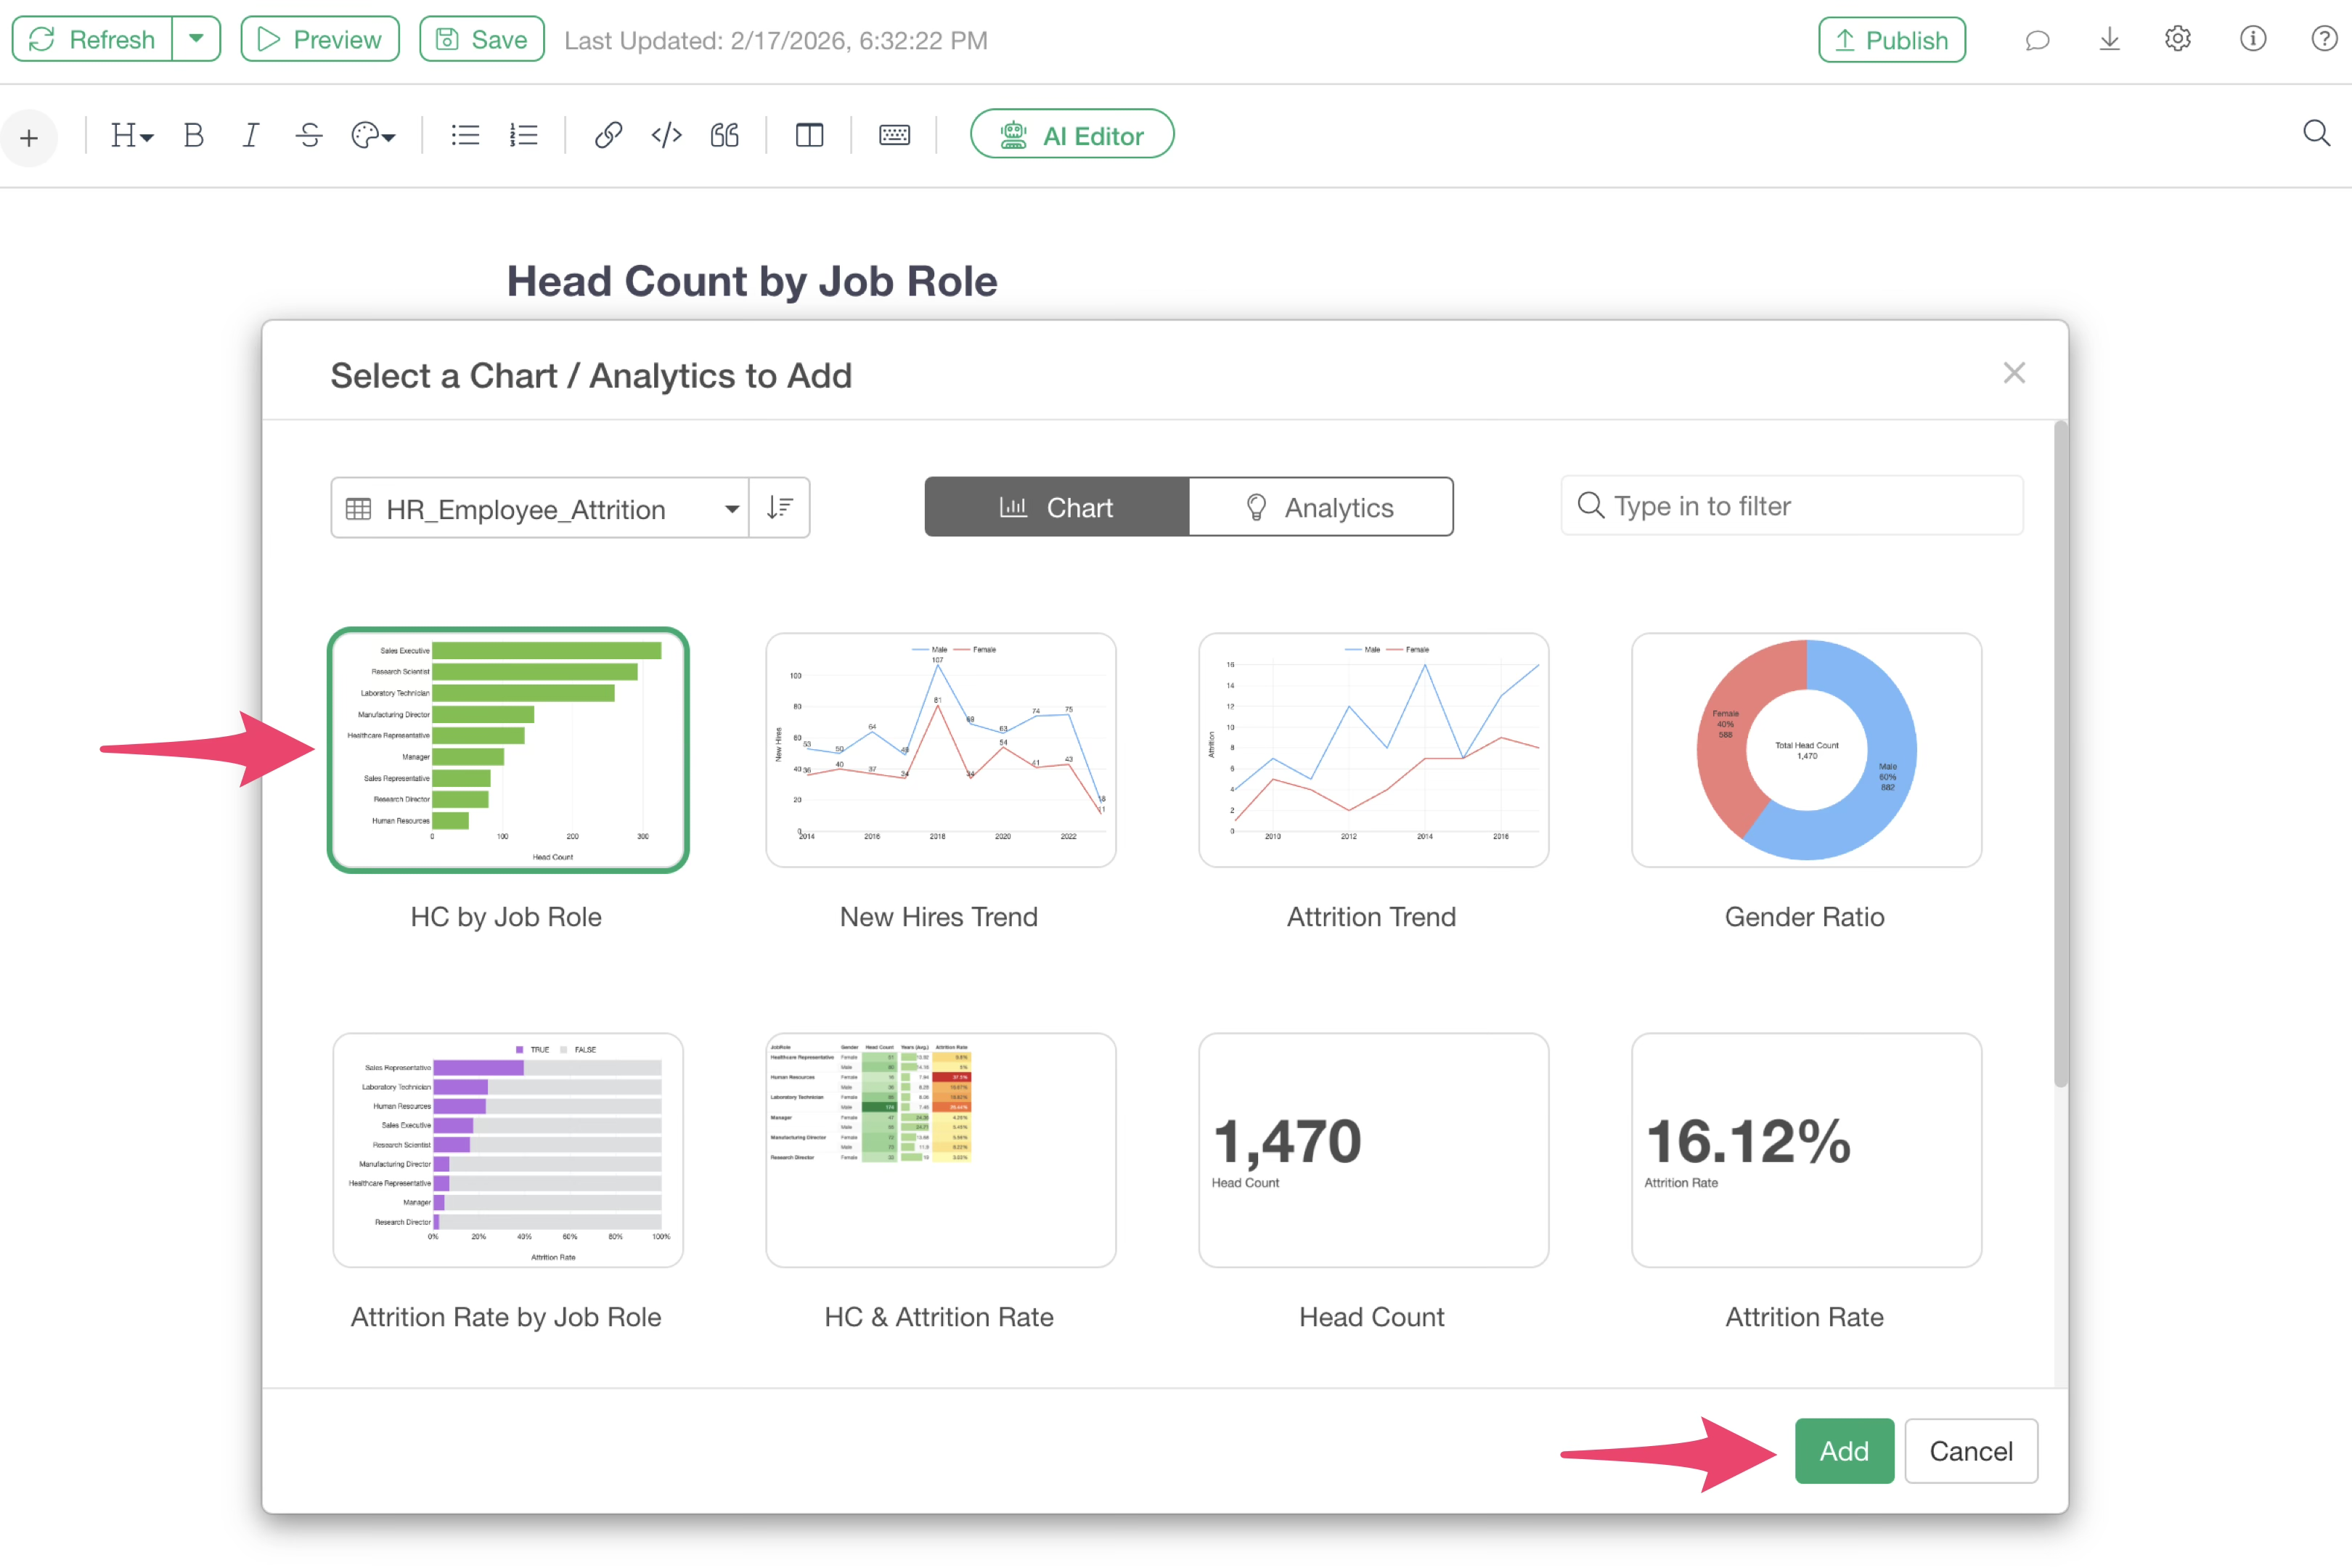Viewport: 2352px width, 1568px height.
Task: Insert a code block
Action: (x=666, y=135)
